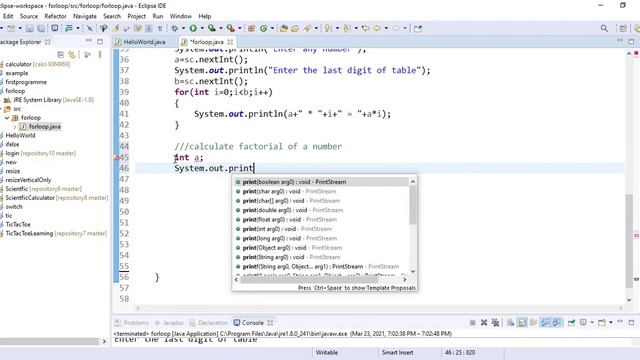Click the Run forloop green play button

pos(193,28)
